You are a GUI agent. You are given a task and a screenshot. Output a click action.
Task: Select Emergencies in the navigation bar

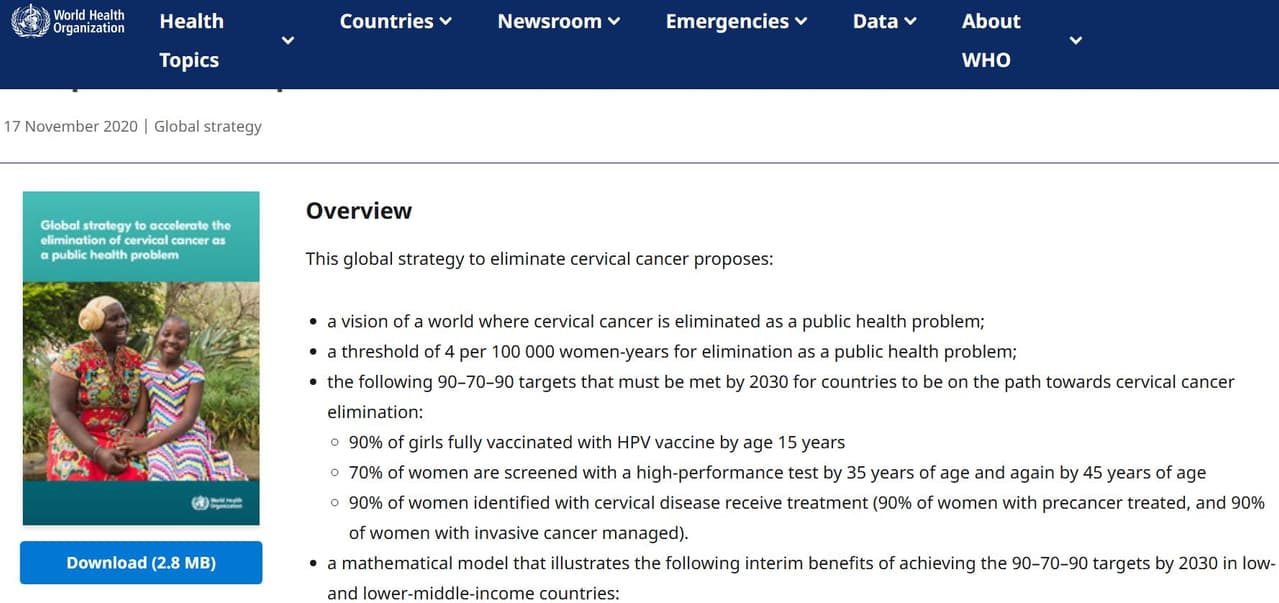point(725,21)
